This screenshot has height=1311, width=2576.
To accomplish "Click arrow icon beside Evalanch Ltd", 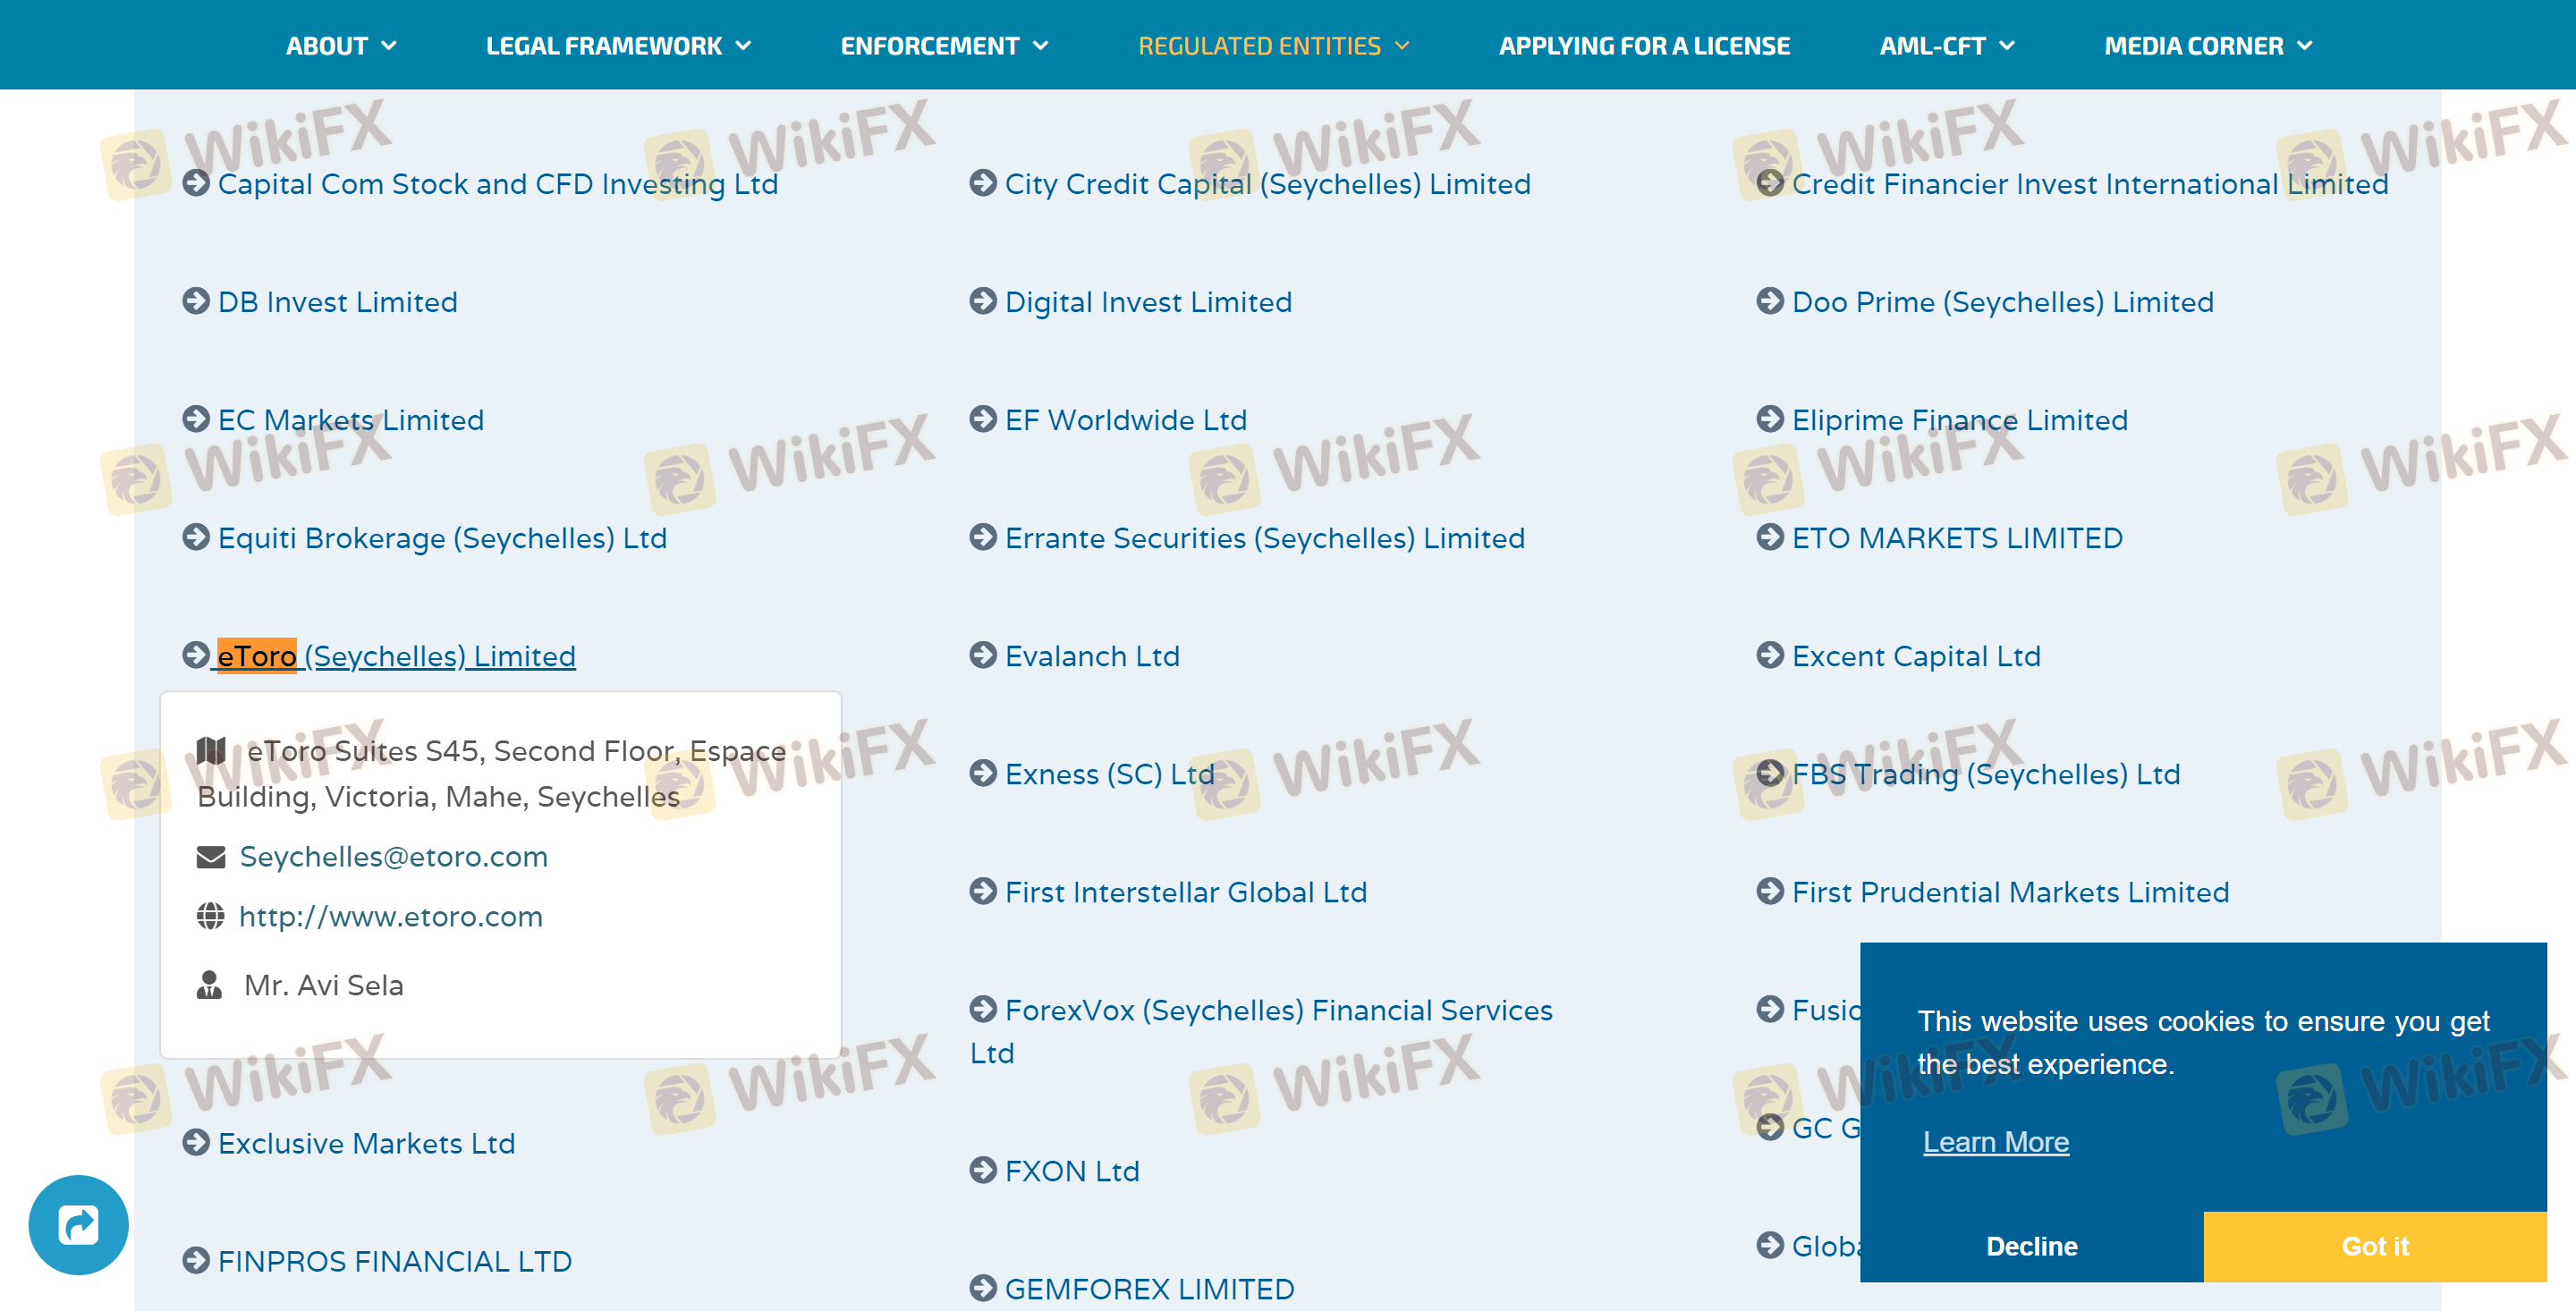I will [x=983, y=655].
